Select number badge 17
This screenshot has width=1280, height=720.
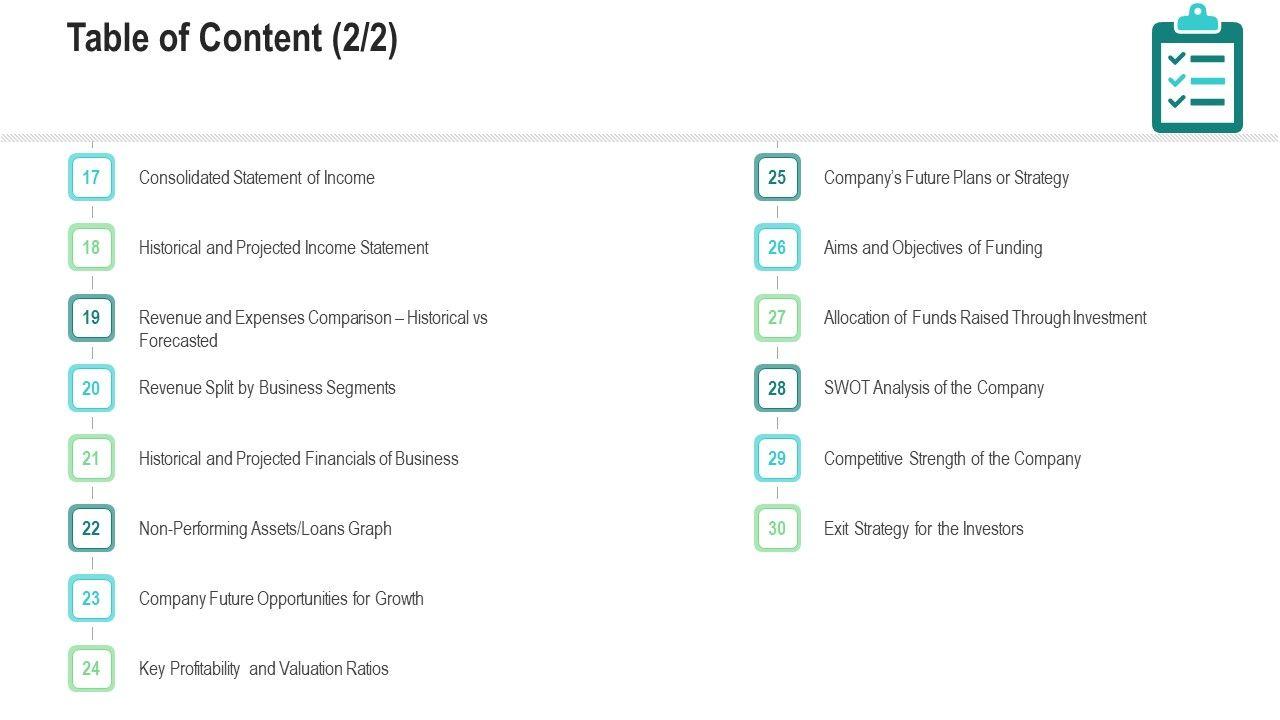coord(91,178)
